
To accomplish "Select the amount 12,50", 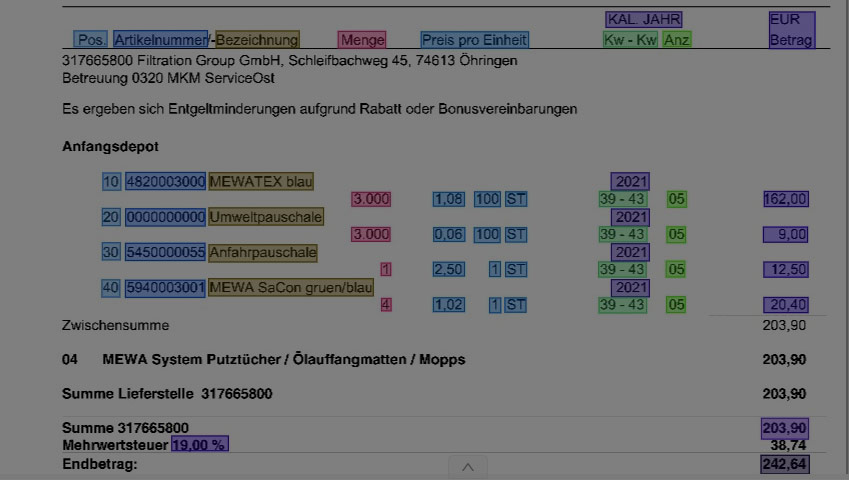I will [786, 269].
